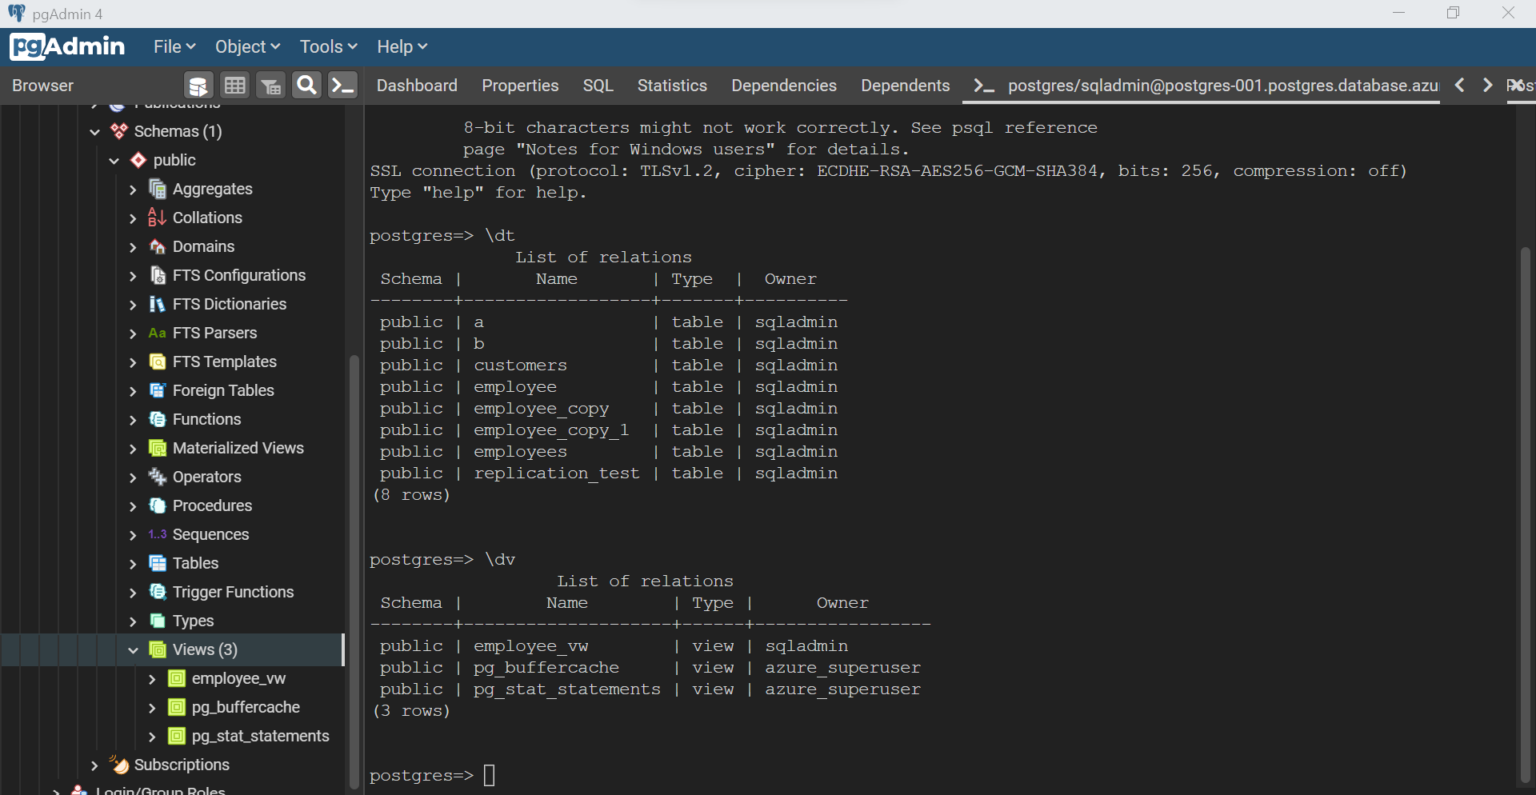Click the psql terminal input prompt

pos(488,775)
